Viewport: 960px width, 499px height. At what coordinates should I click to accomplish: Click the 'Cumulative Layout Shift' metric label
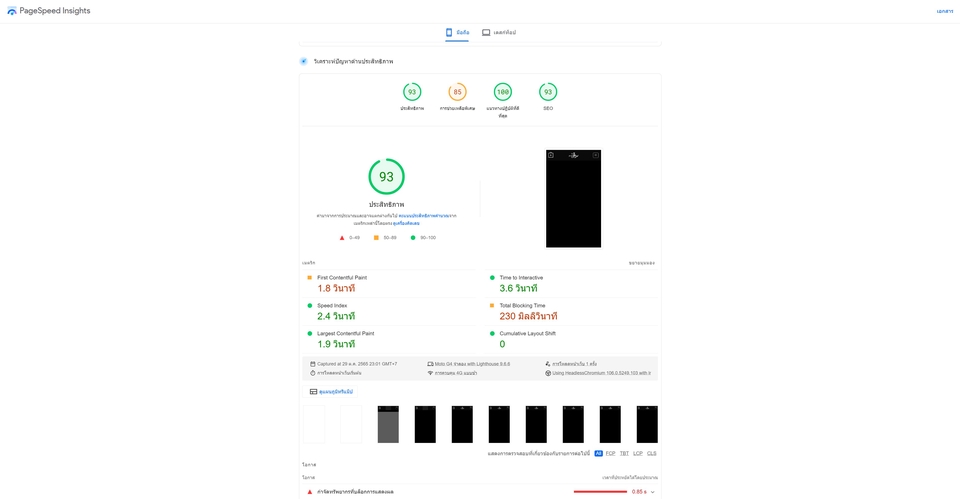click(527, 334)
